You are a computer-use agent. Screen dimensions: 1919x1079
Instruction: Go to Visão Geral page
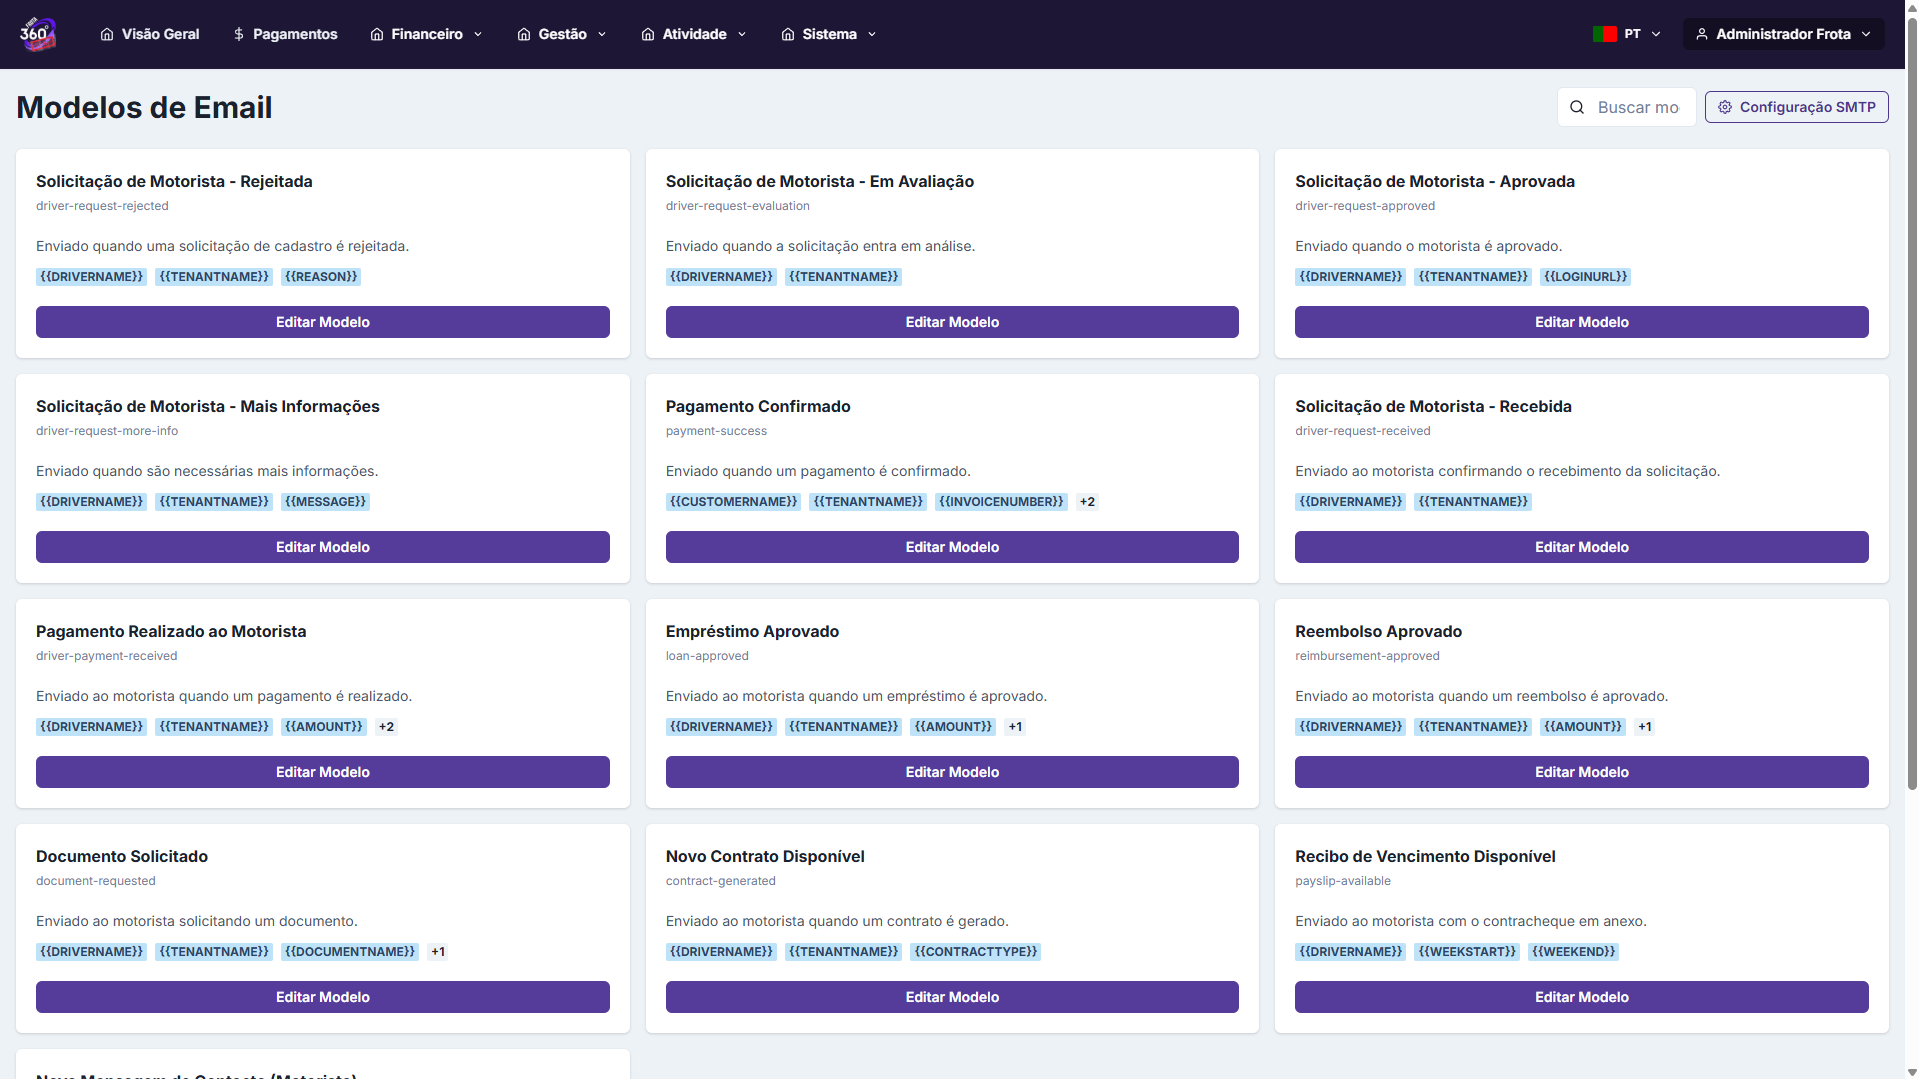[160, 34]
